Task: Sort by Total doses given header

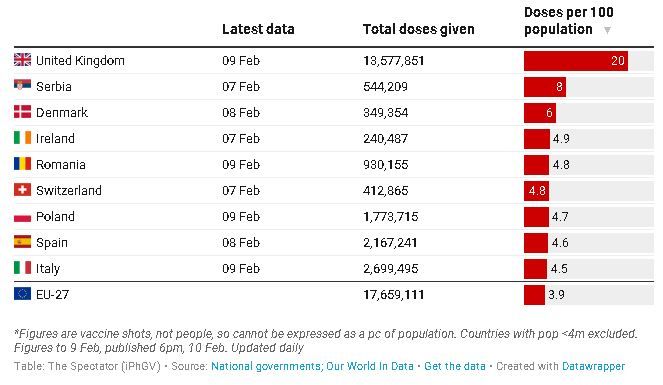Action: point(419,29)
